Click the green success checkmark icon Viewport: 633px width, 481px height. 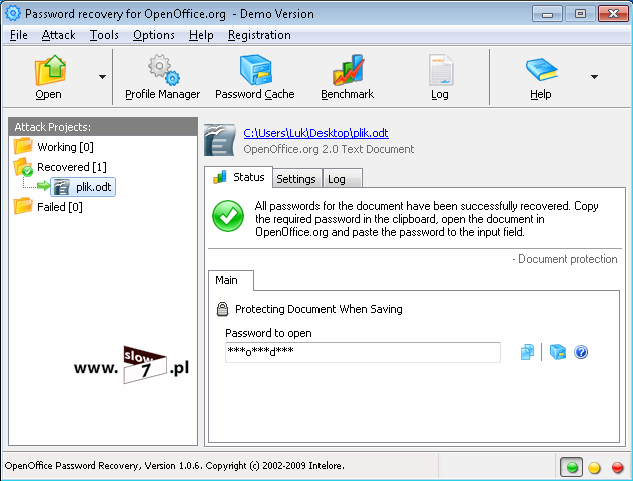[x=228, y=216]
